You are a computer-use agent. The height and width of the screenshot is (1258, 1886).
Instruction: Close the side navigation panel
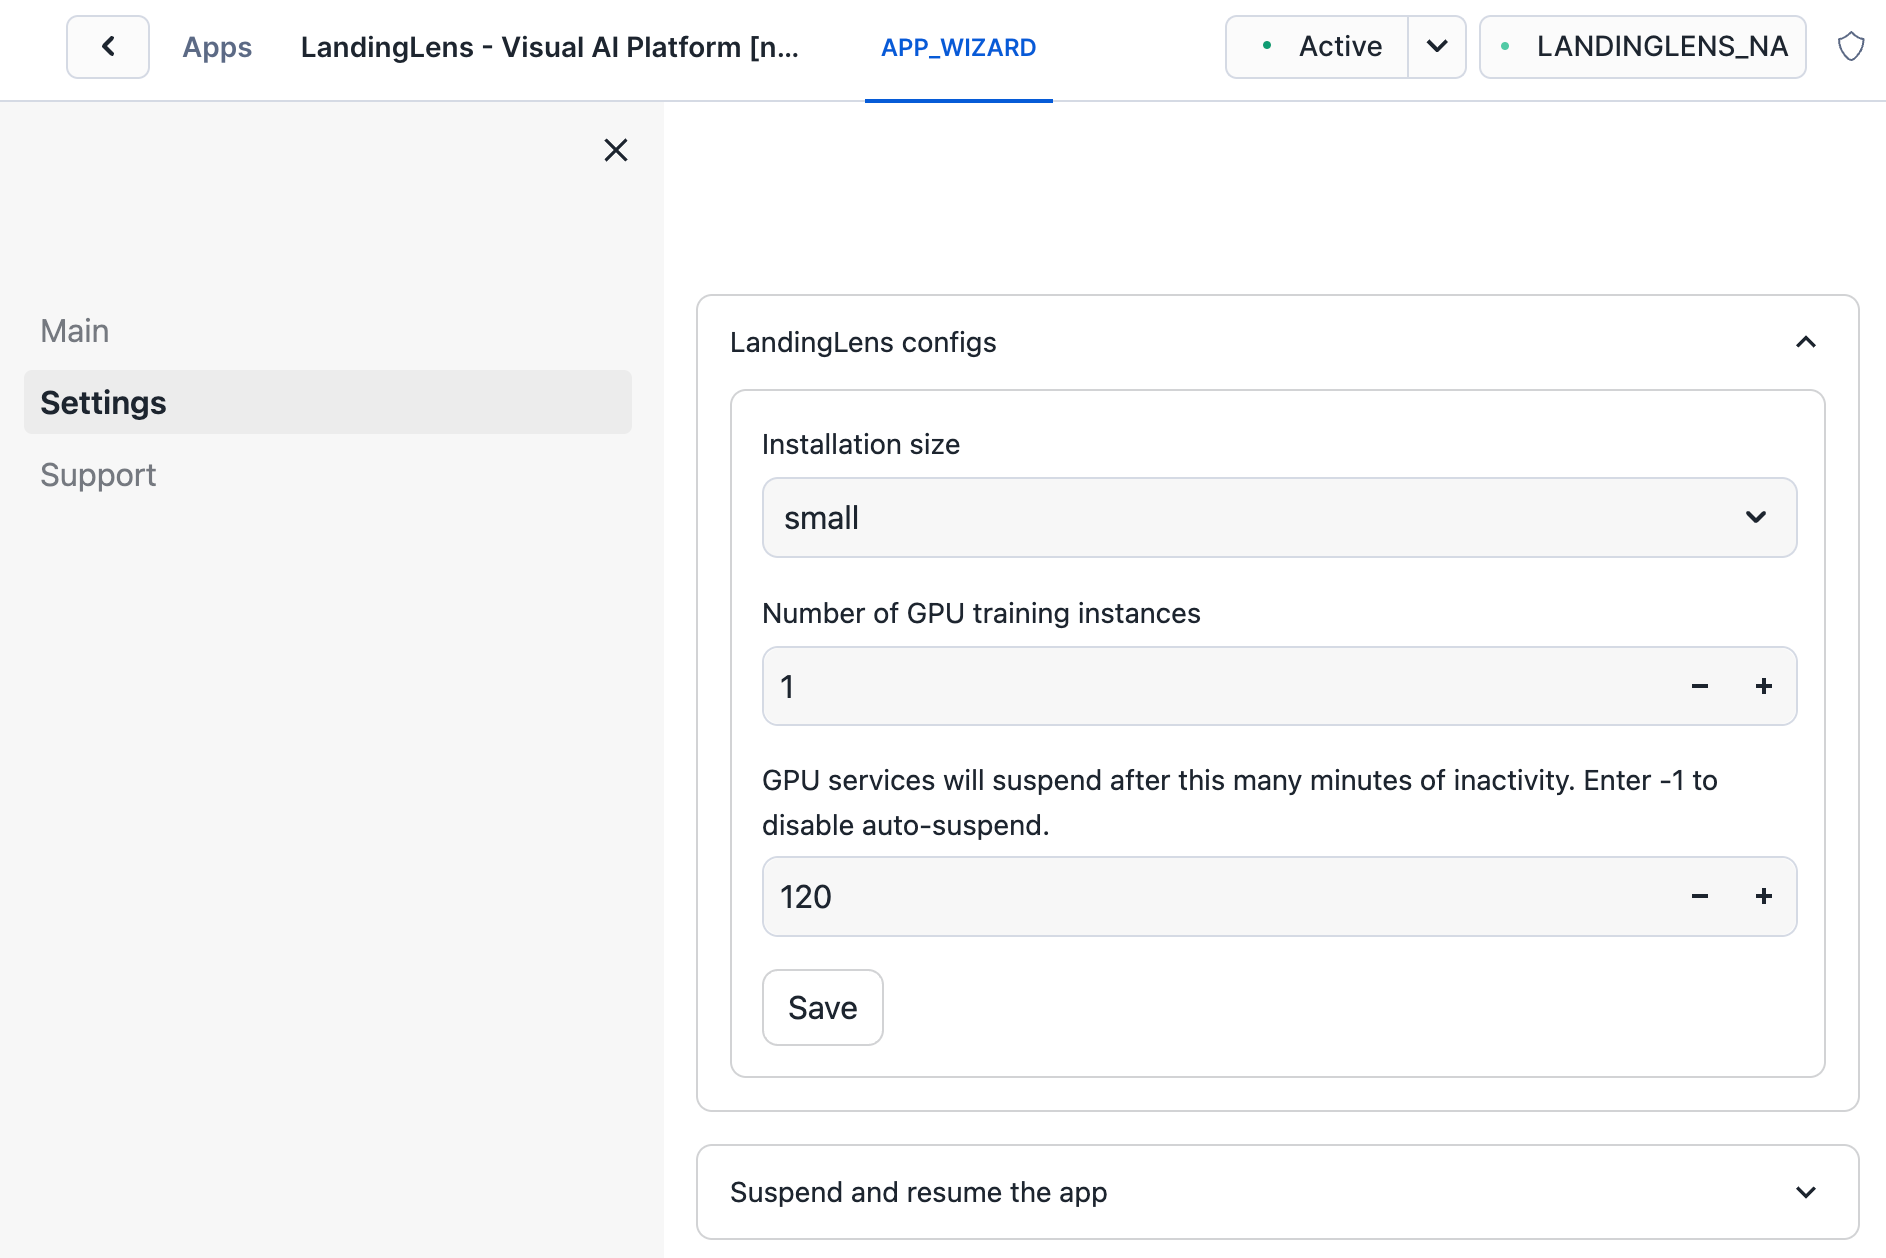click(x=616, y=150)
